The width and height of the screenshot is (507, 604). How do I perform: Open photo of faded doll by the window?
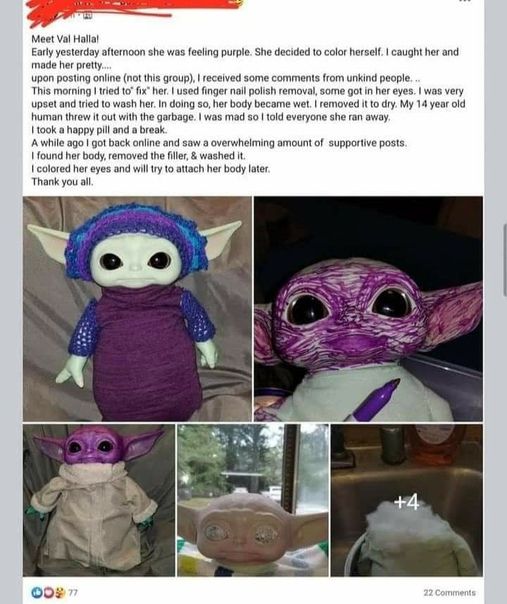(253, 500)
